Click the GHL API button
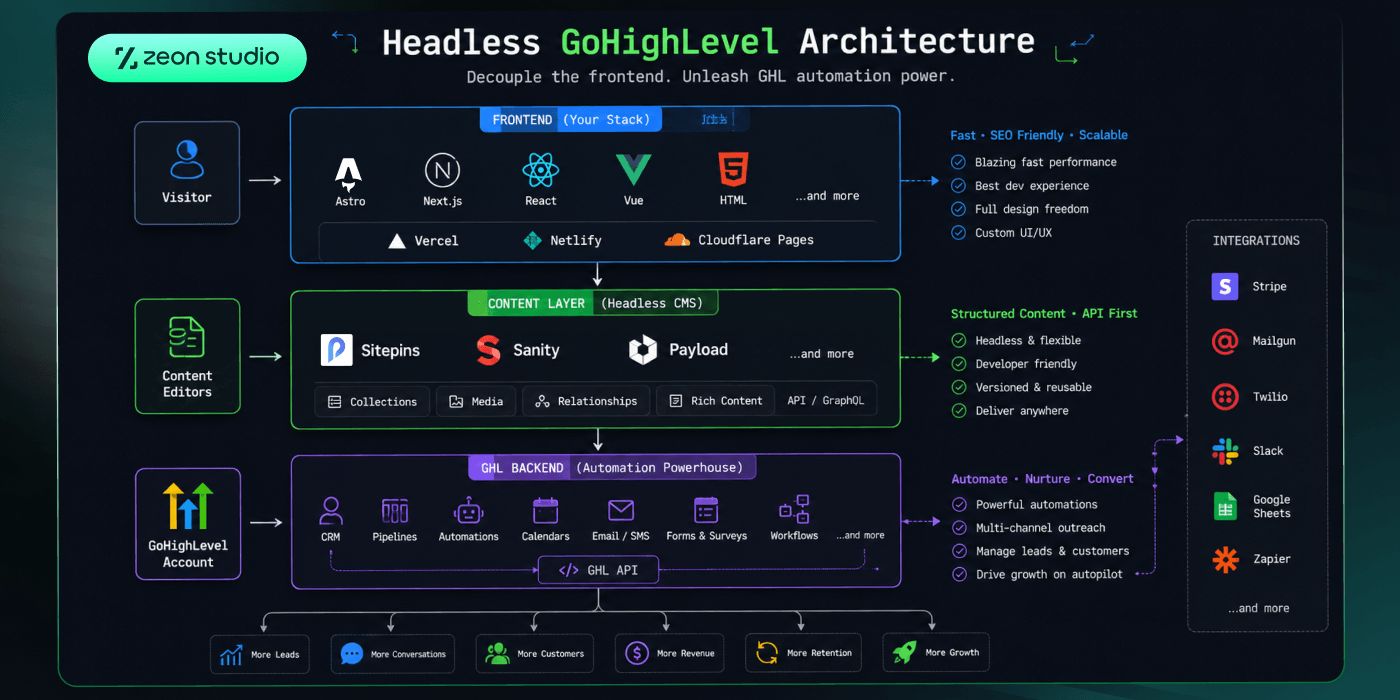This screenshot has width=1400, height=700. 597,571
